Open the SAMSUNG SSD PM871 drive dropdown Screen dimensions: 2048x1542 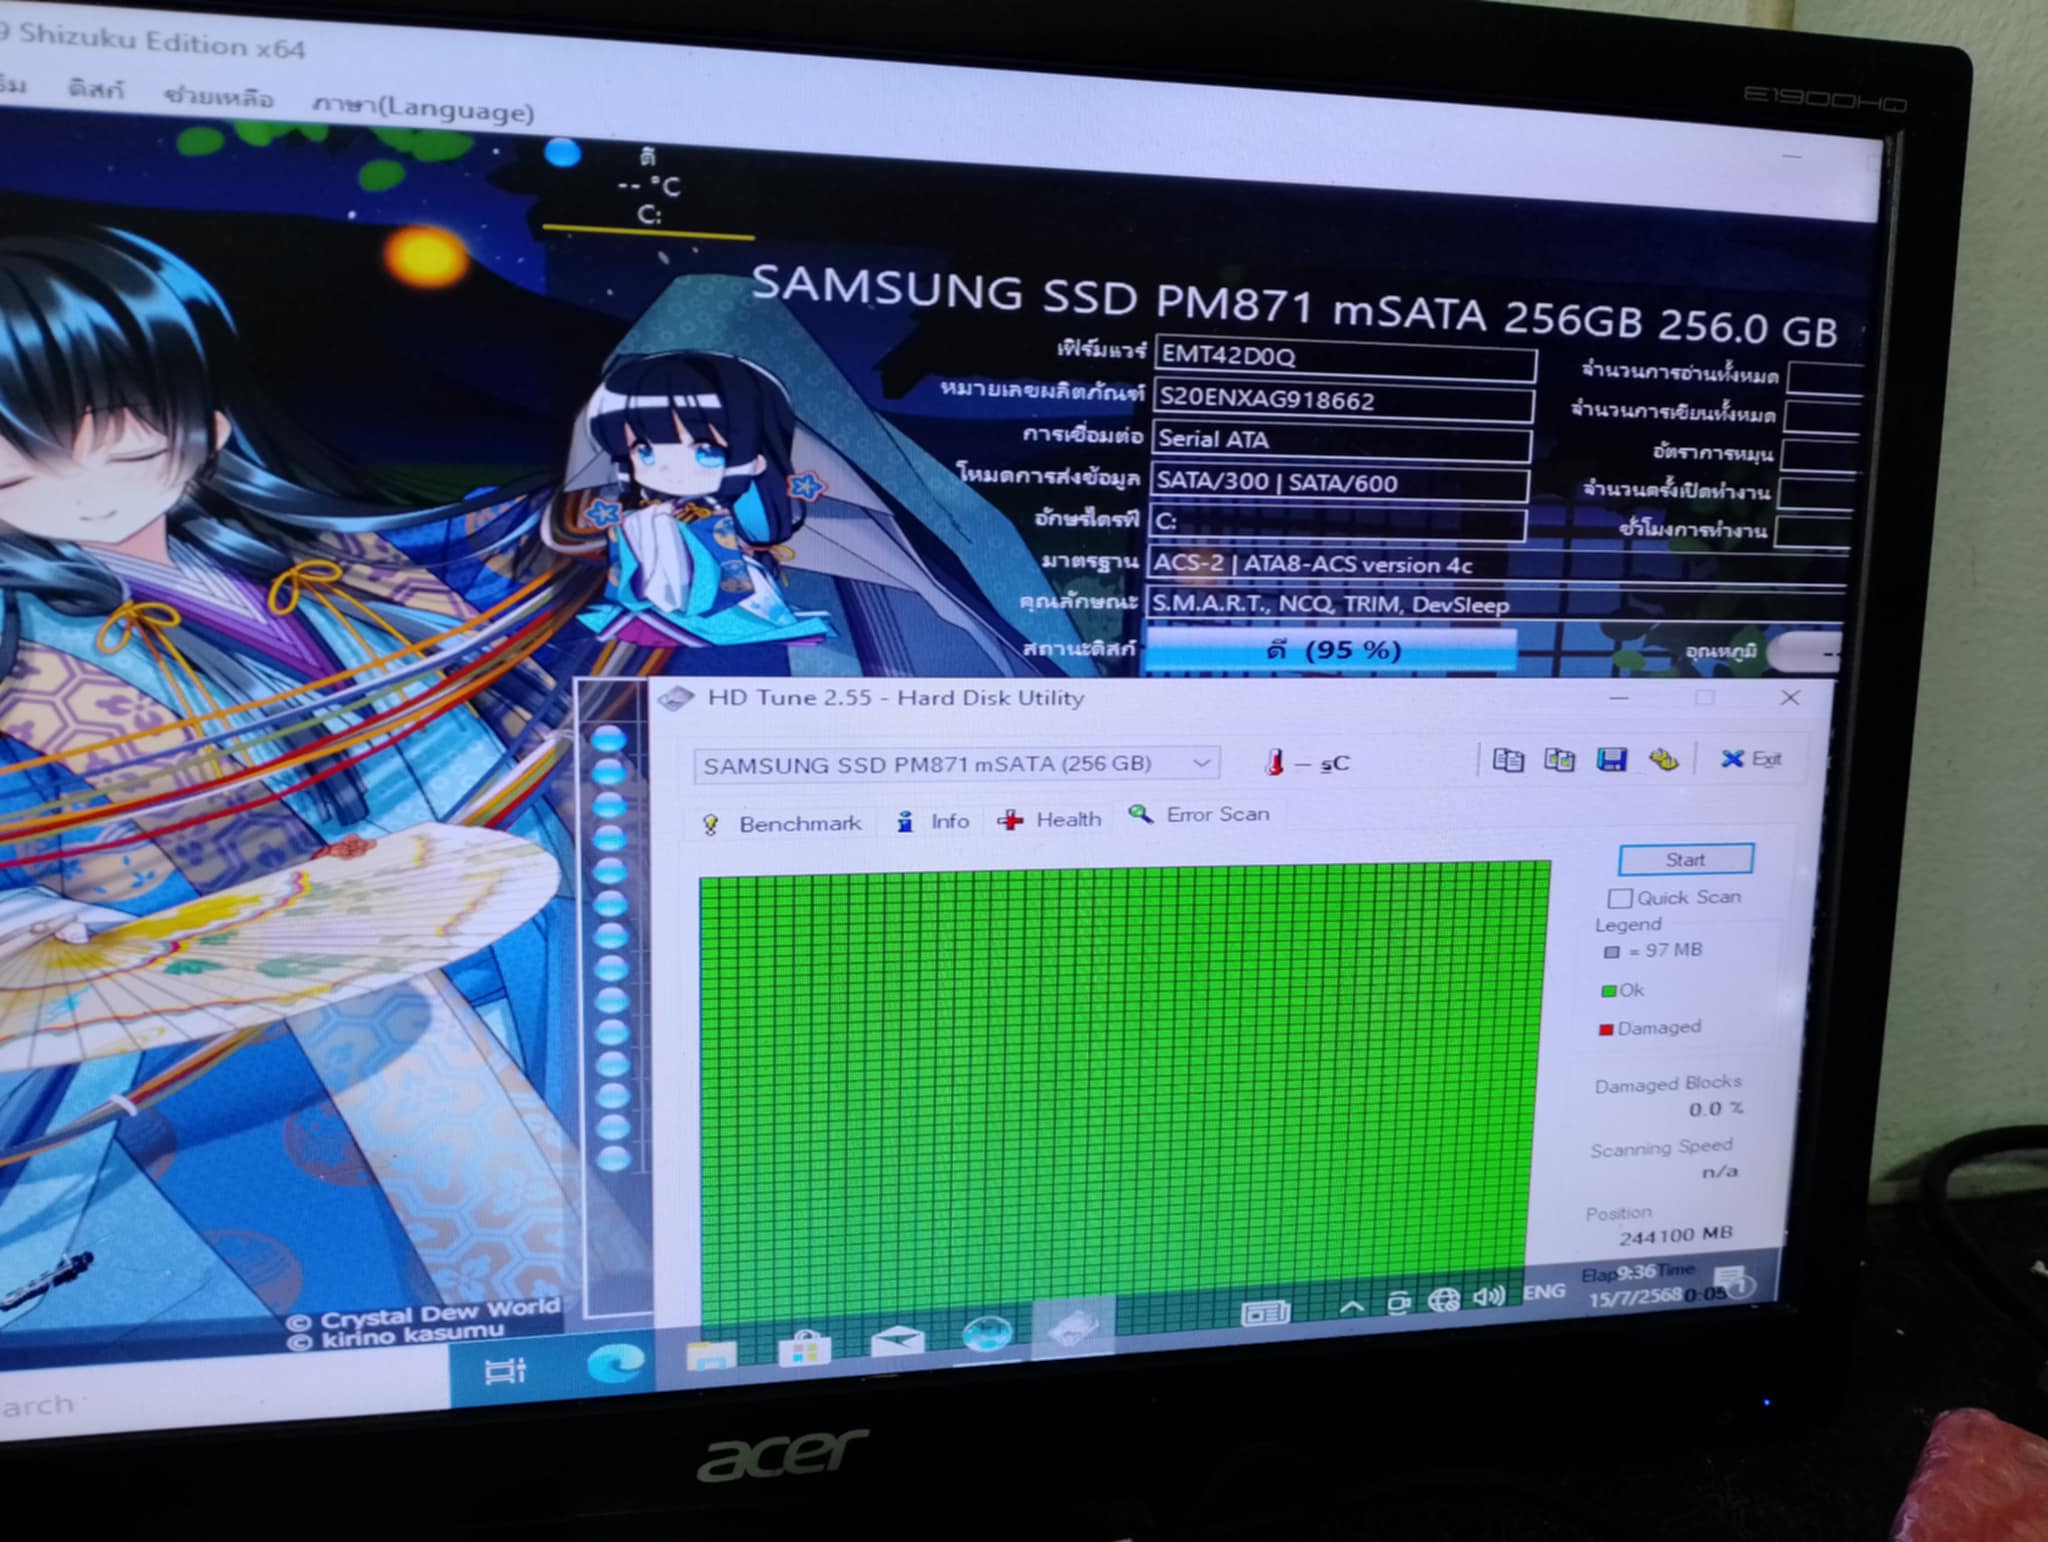956,764
